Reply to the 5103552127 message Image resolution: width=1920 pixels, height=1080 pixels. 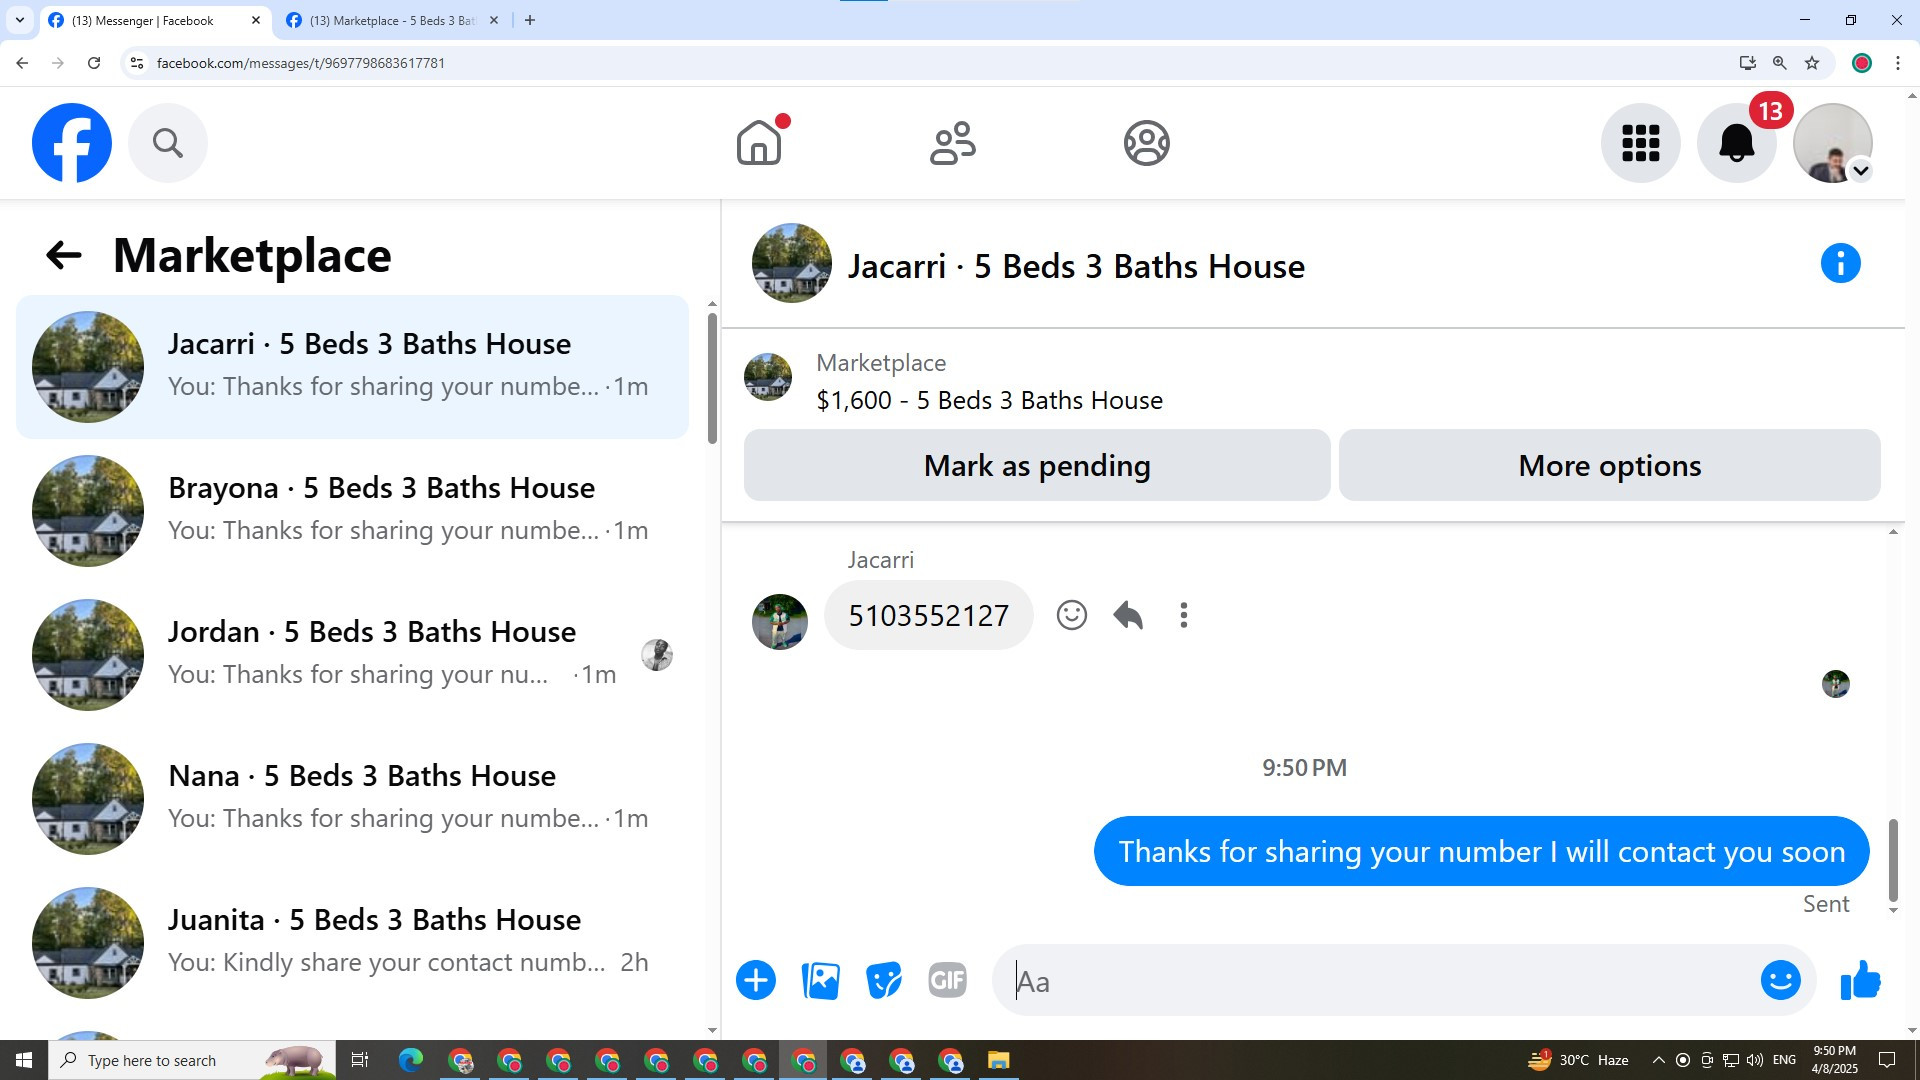(1128, 615)
